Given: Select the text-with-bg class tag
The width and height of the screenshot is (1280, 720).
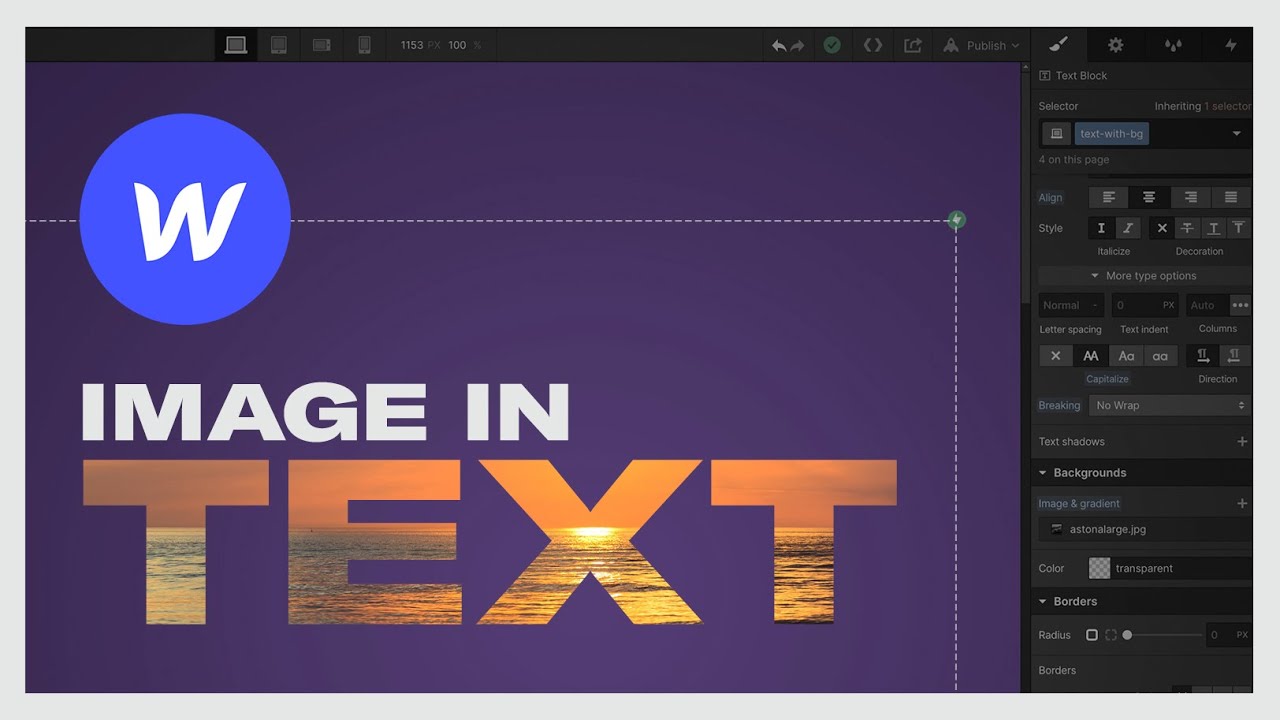Looking at the screenshot, I should 1111,134.
